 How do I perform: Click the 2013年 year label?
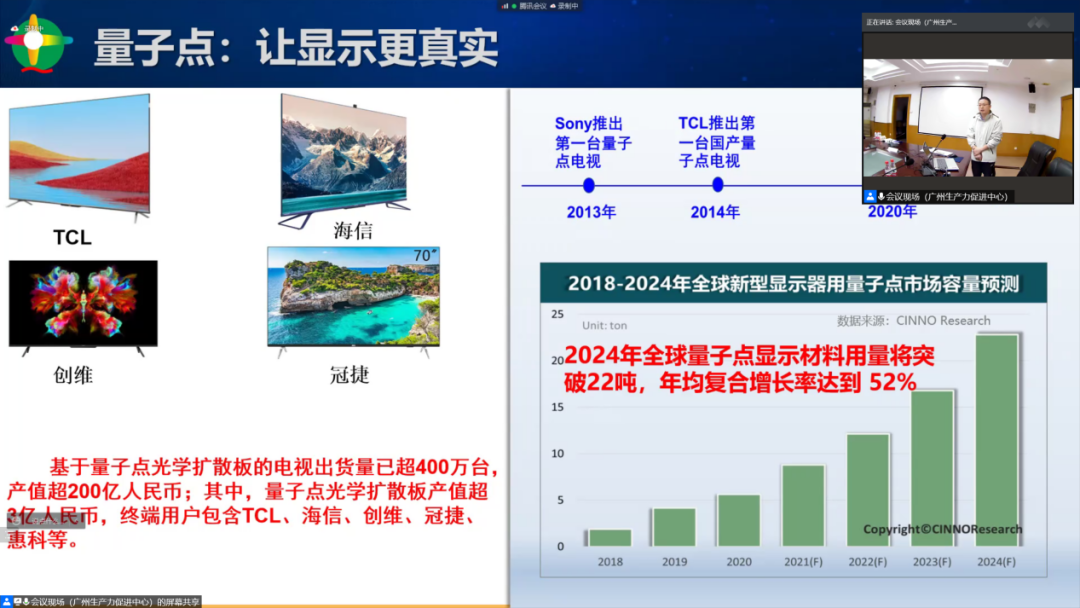591,212
